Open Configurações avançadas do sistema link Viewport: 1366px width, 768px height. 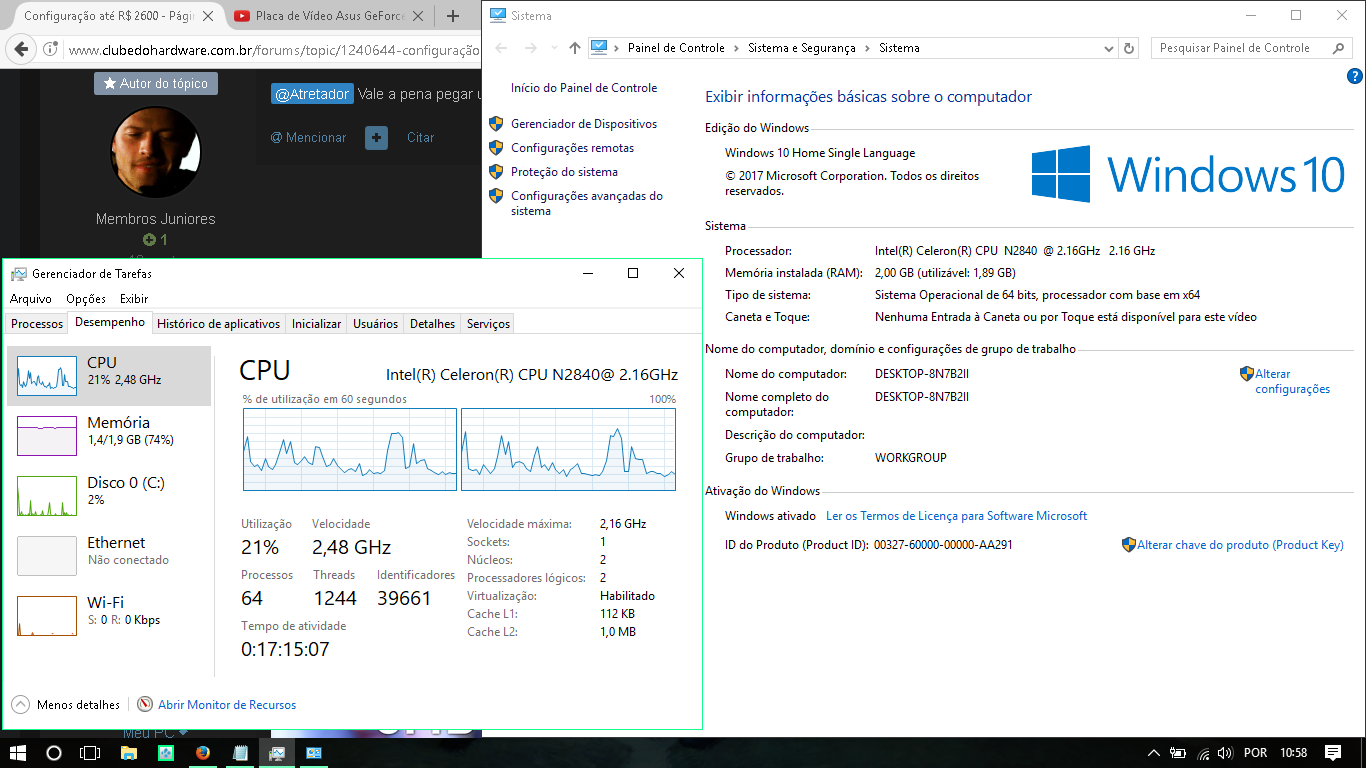[587, 203]
